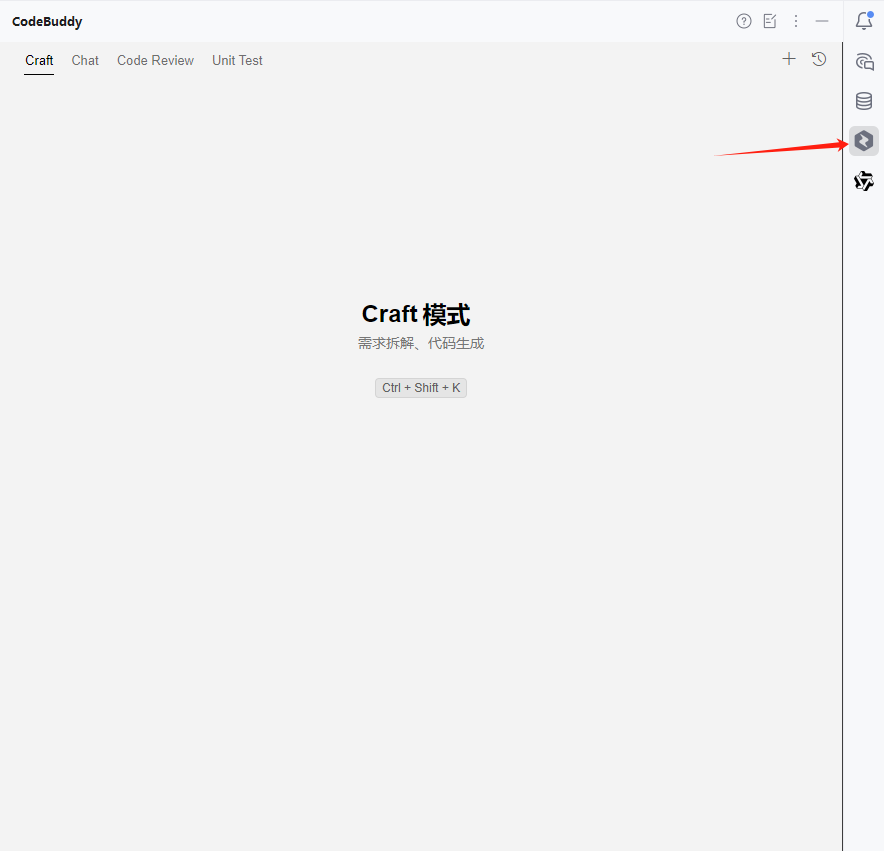The width and height of the screenshot is (884, 851).
Task: Open the notifications bell
Action: 864,21
